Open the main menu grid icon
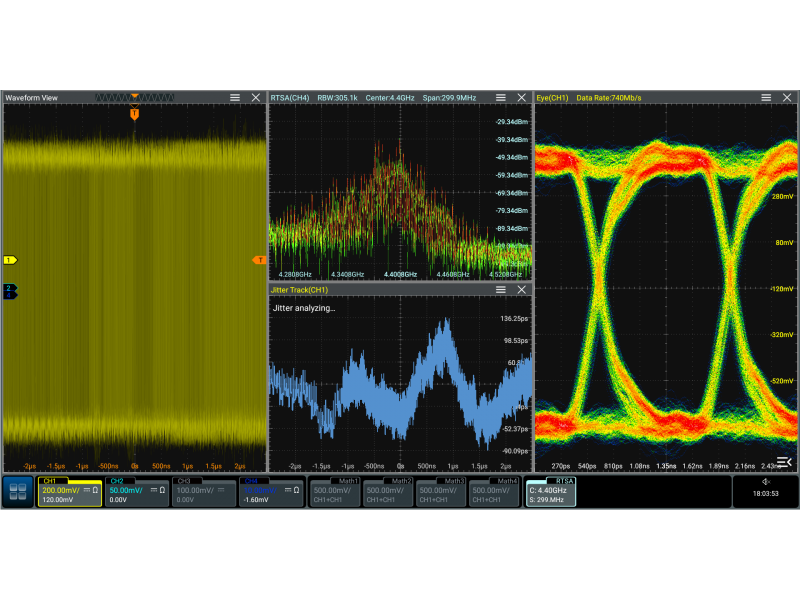This screenshot has height=600, width=800. point(17,491)
